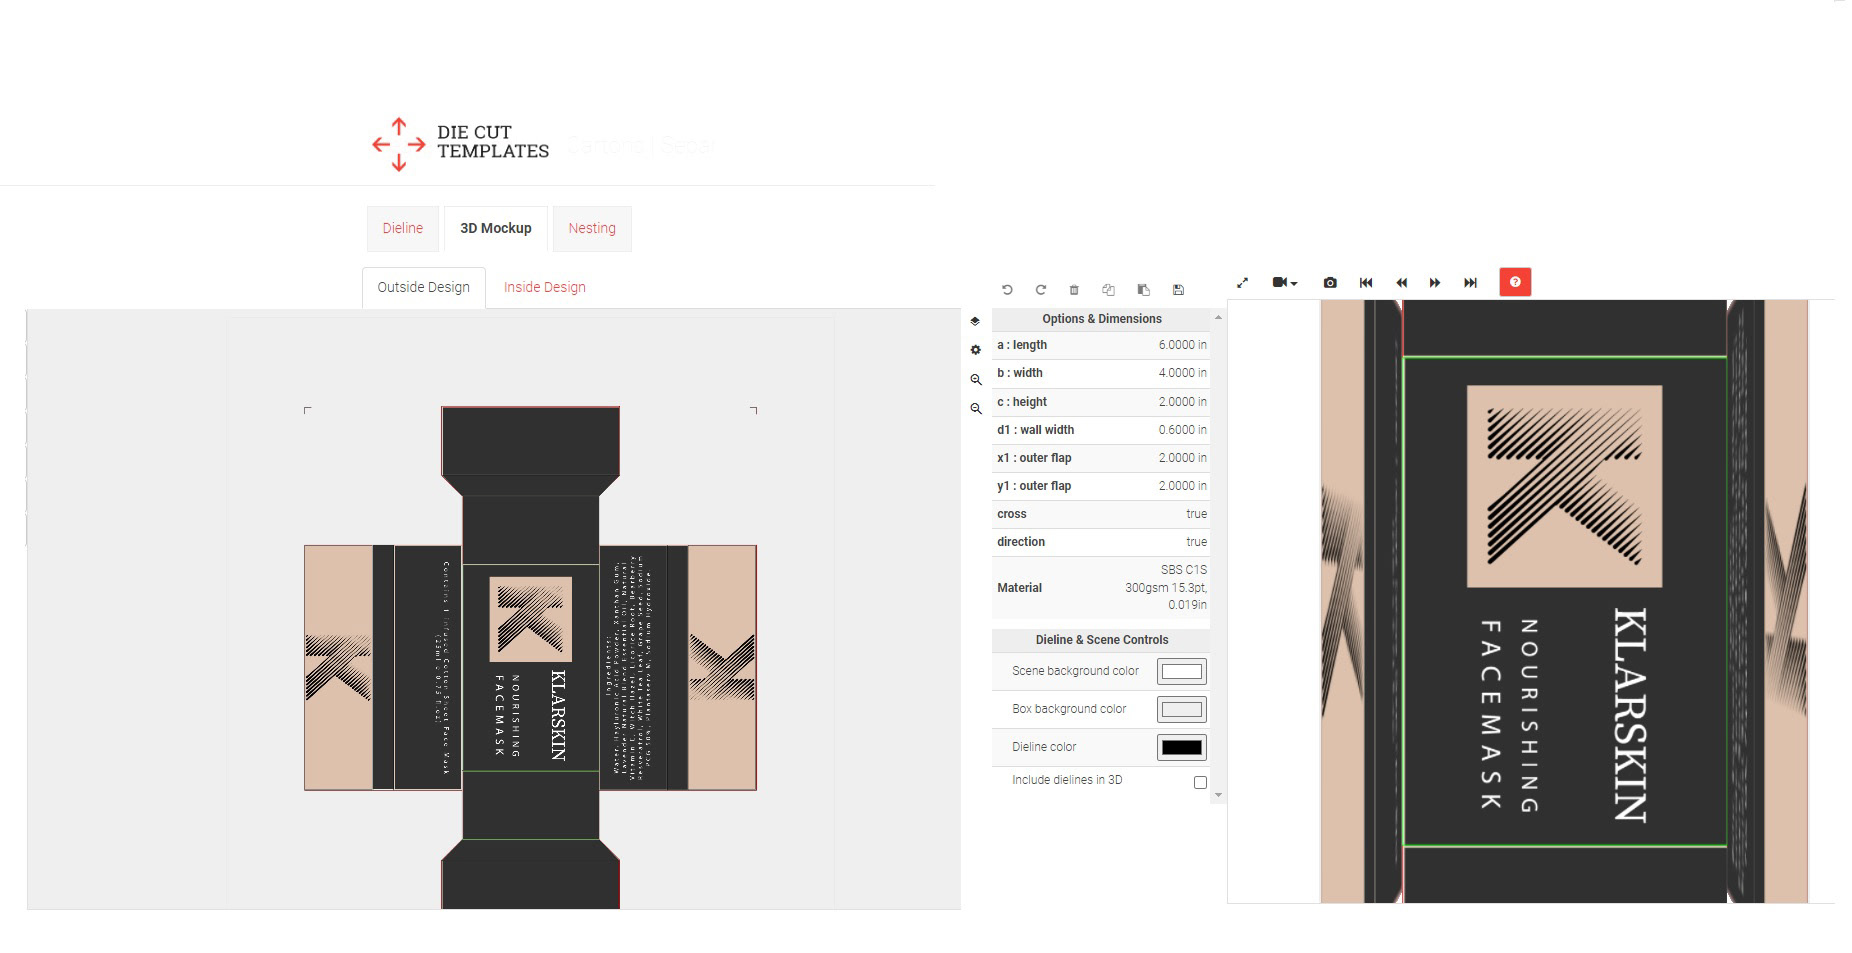
Task: Toggle the cross option value true
Action: pos(1197,514)
